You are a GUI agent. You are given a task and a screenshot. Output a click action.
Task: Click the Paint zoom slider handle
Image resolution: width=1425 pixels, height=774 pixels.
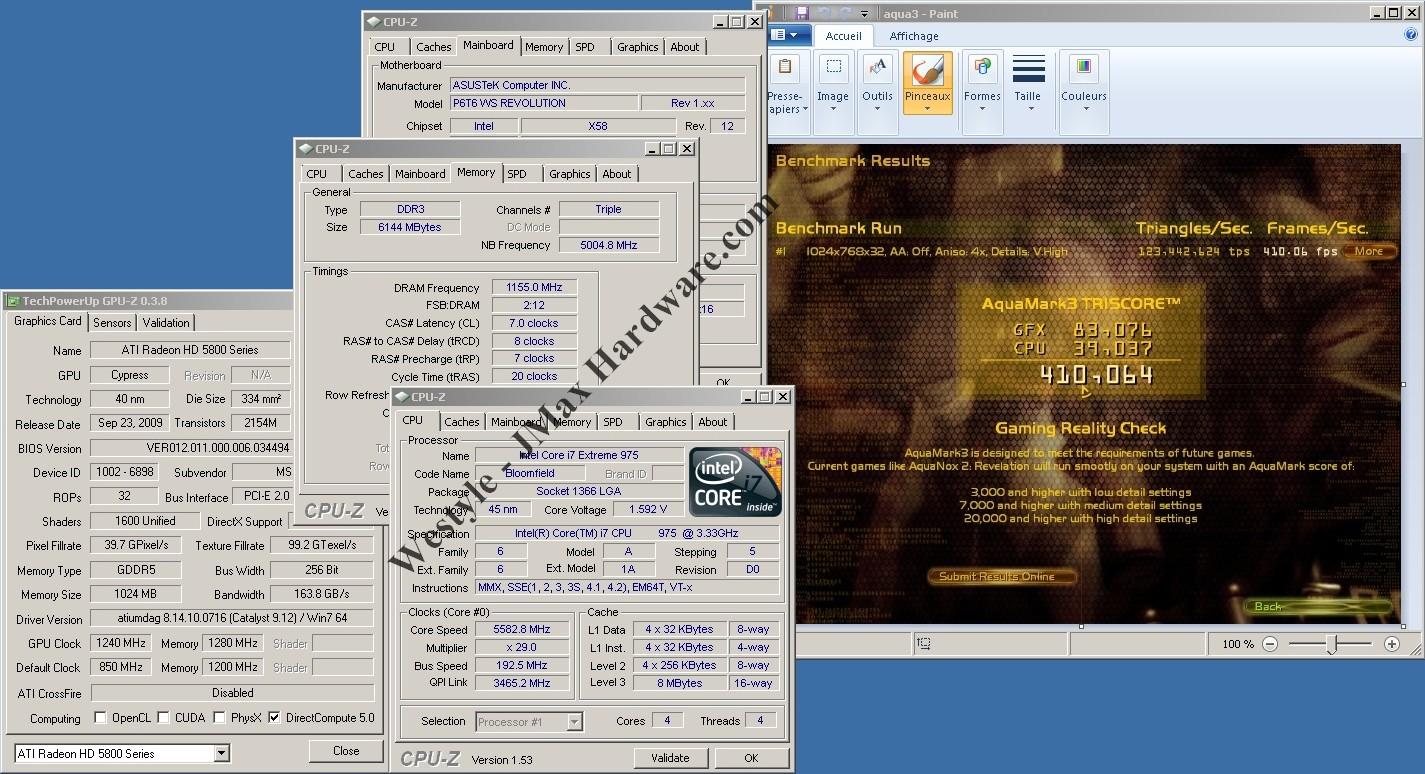1331,645
